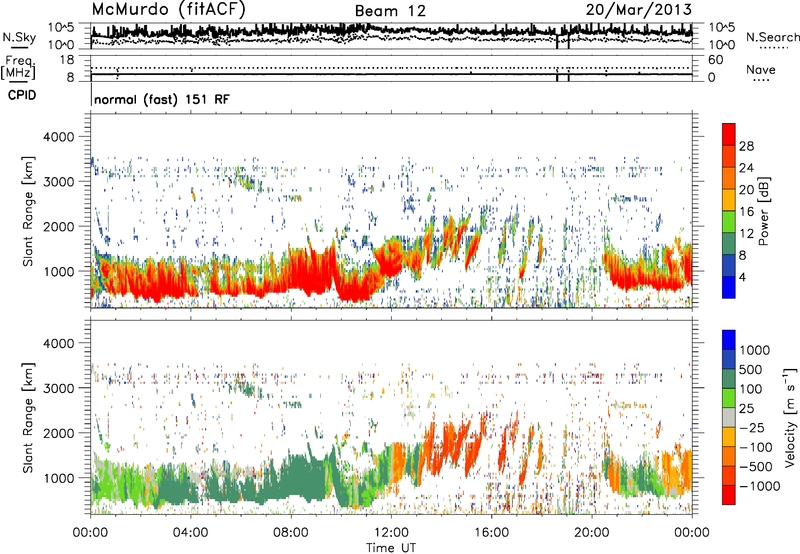Click the 'Power [dB]' colorbar label
800x554 pixels.
coord(763,211)
